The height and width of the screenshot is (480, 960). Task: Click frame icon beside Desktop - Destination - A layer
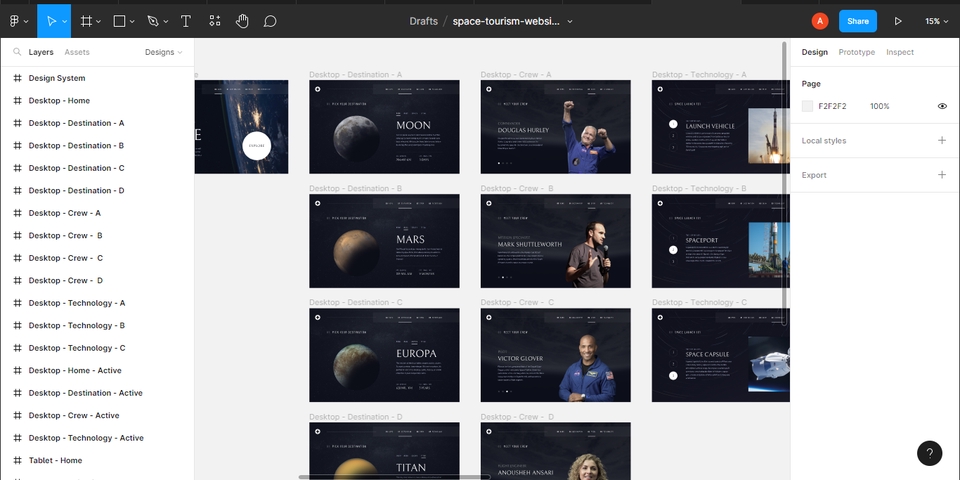click(17, 123)
